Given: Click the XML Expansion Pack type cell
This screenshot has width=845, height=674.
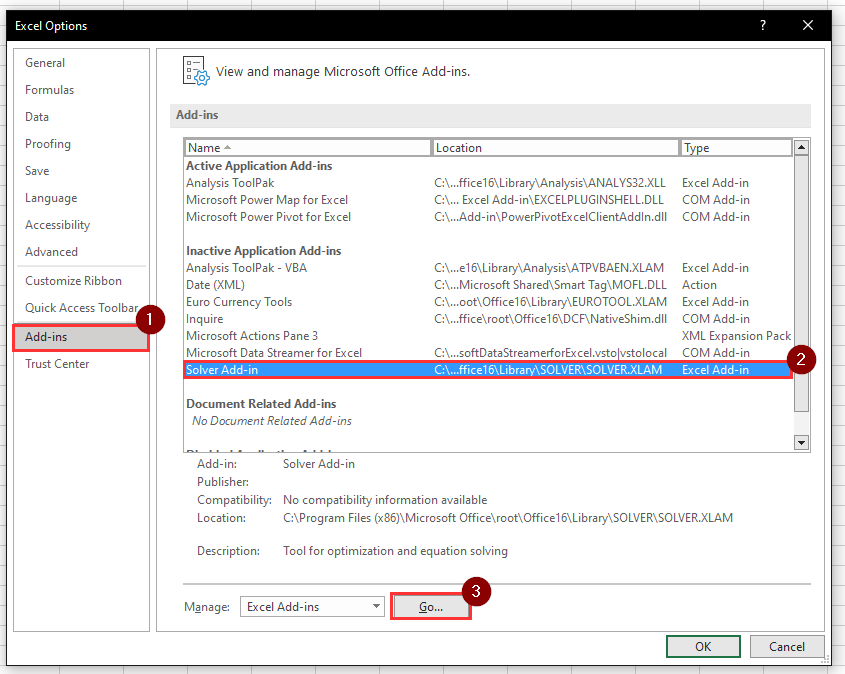Looking at the screenshot, I should tap(736, 336).
